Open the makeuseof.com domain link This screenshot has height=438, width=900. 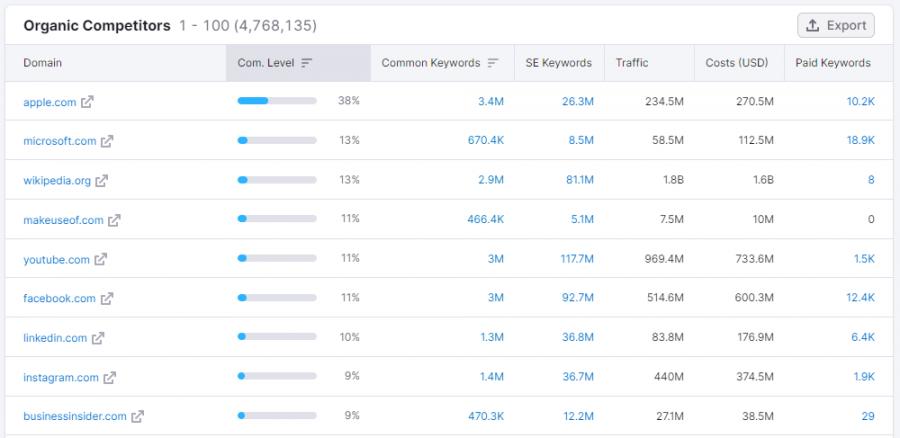coord(63,220)
